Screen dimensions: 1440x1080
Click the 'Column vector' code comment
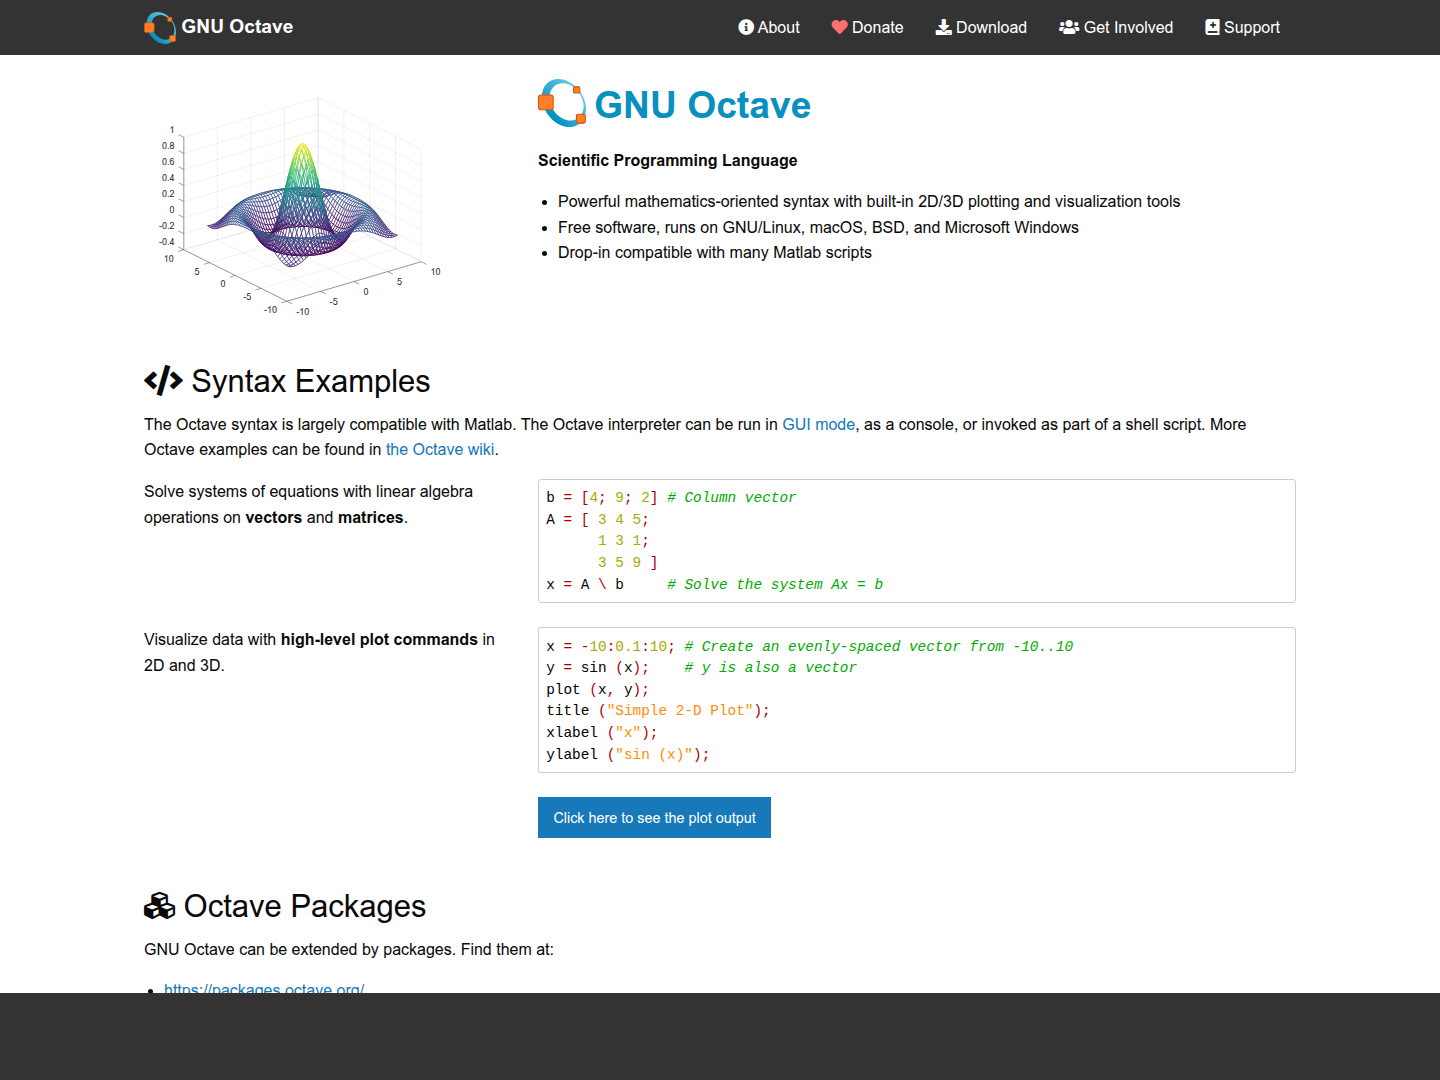732,497
